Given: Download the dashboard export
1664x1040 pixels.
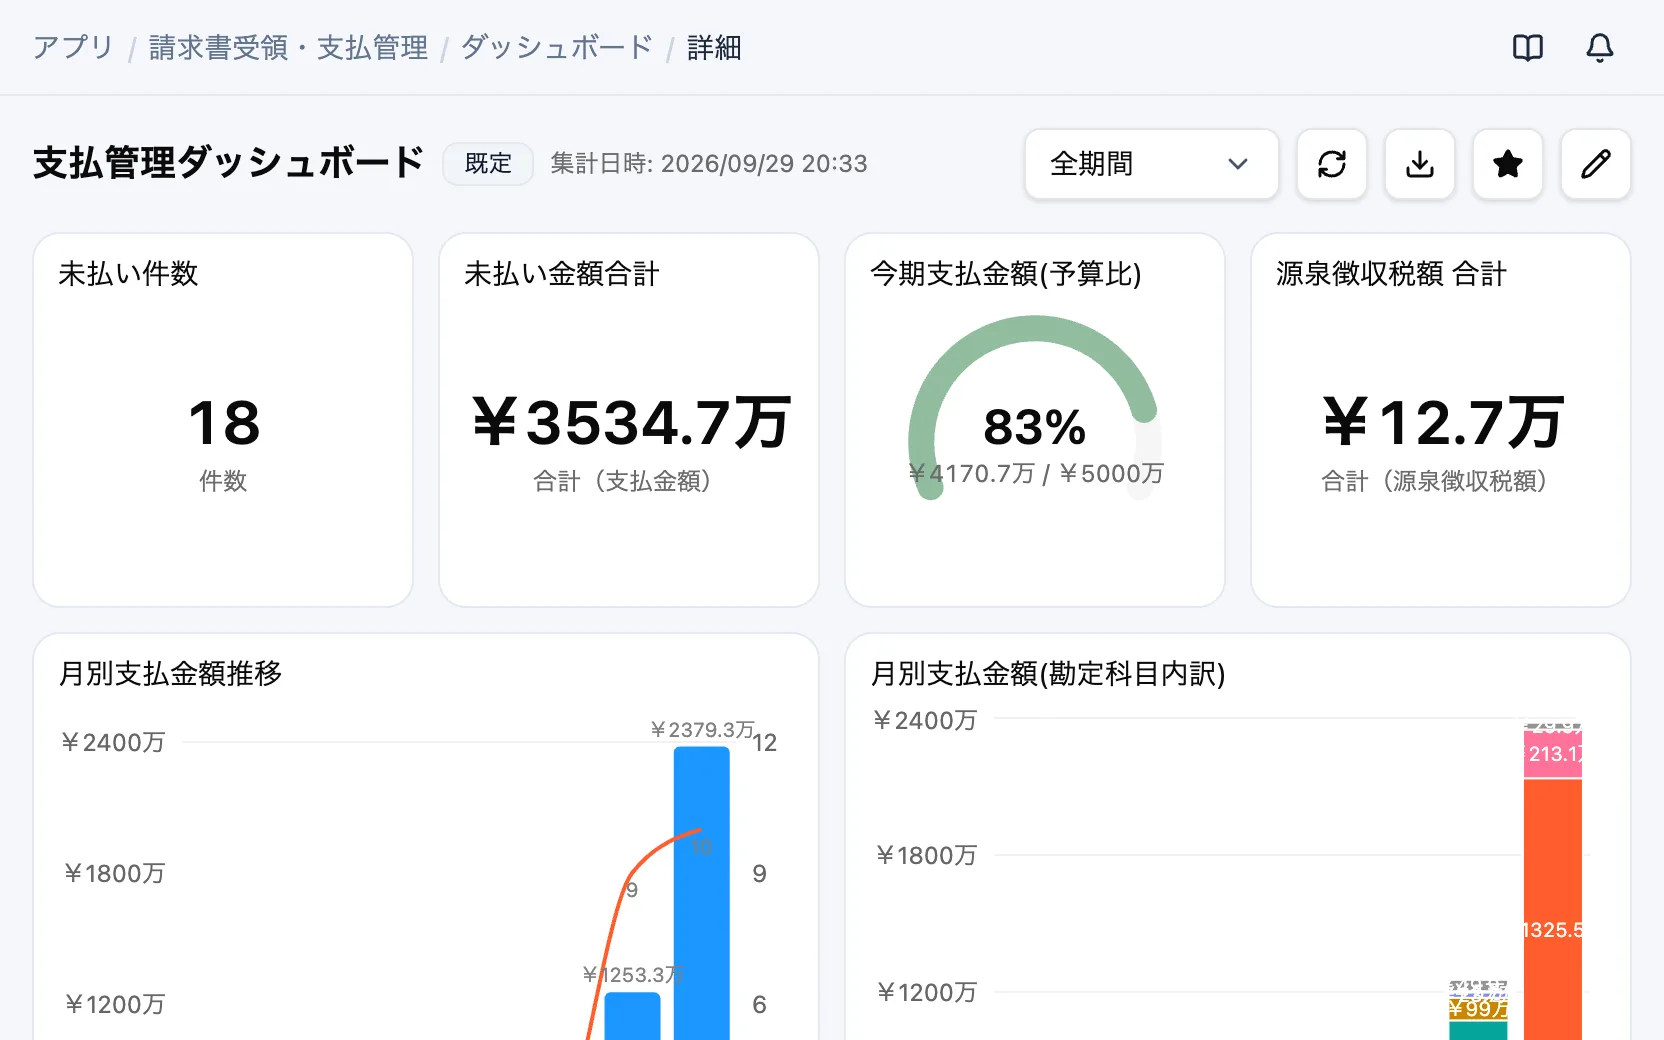Looking at the screenshot, I should point(1420,164).
